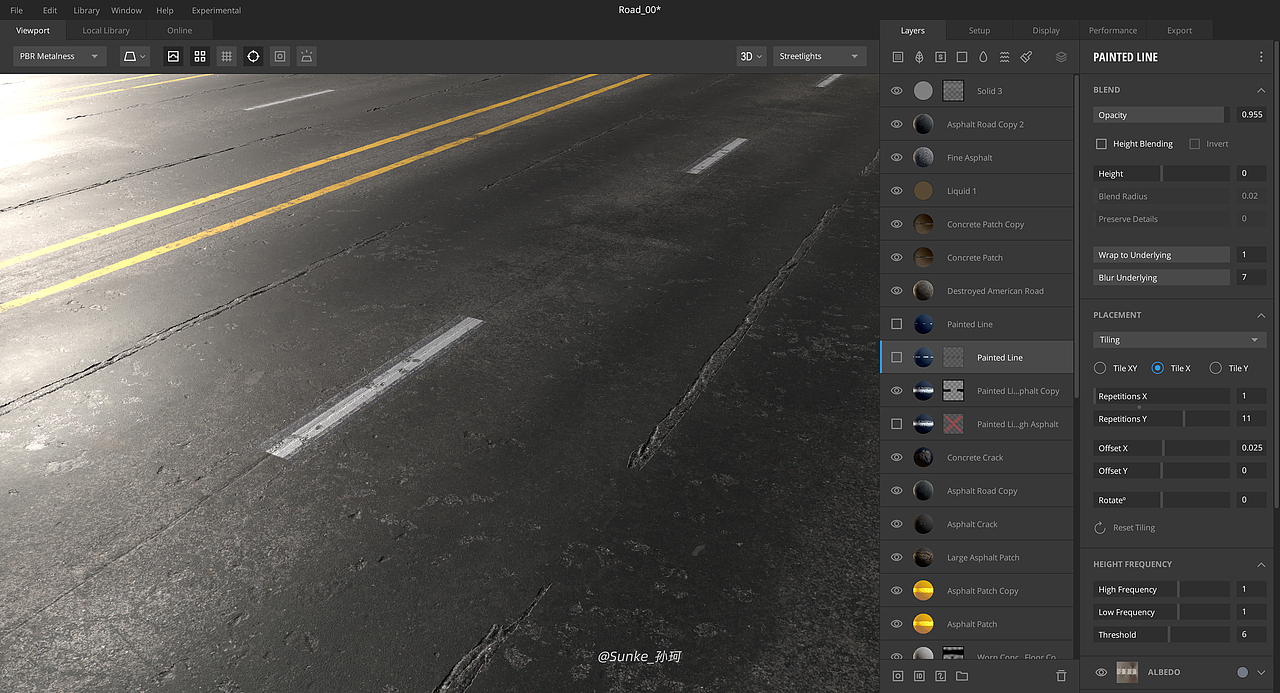Hide the Fine Asphalt layer

(x=896, y=157)
